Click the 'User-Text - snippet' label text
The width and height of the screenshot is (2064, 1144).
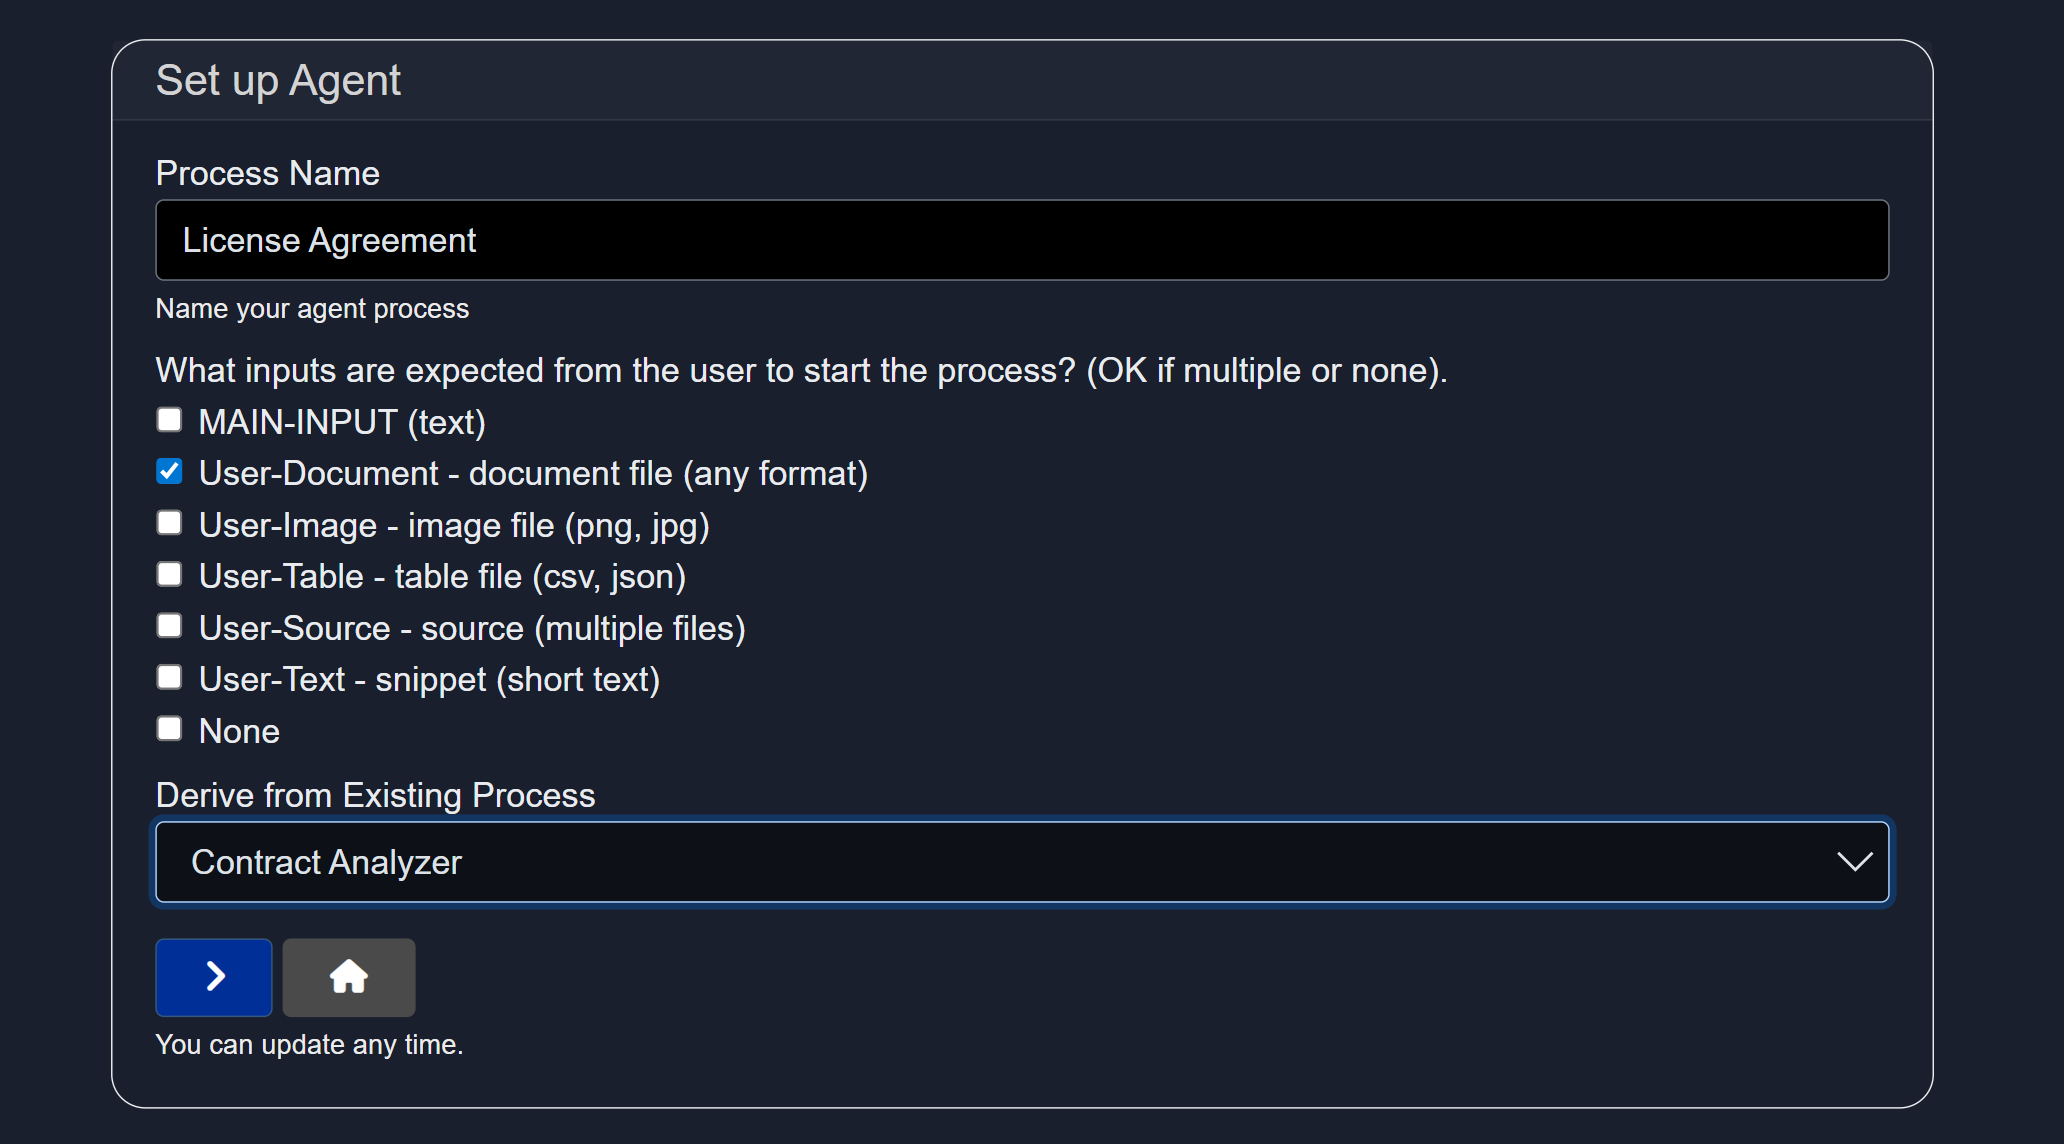click(x=429, y=680)
